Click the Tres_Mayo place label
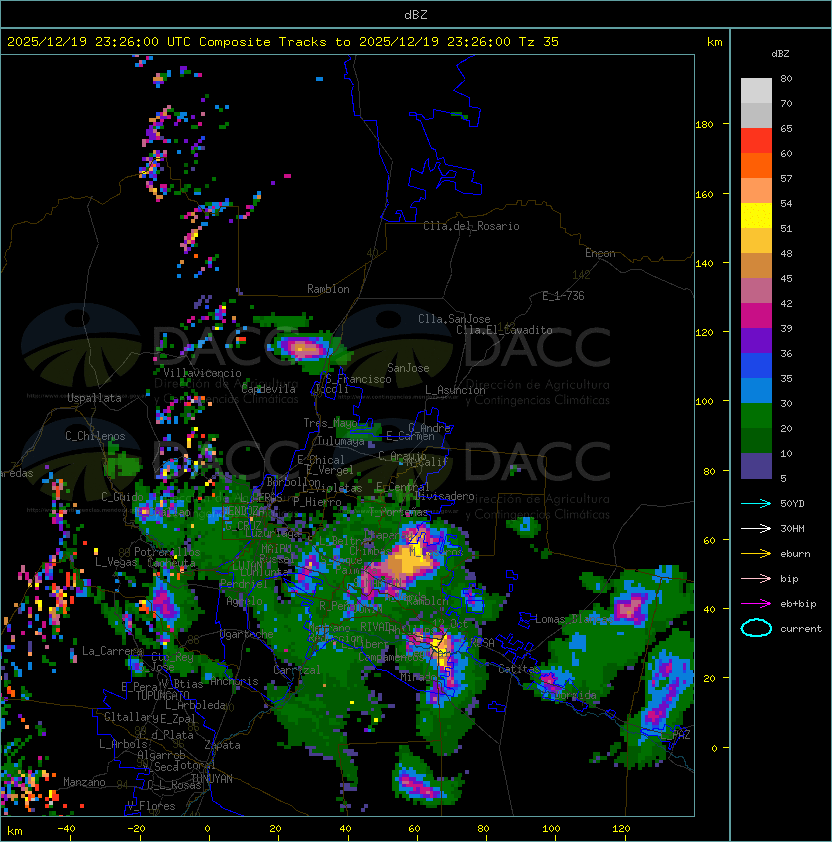Image resolution: width=832 pixels, height=842 pixels. pos(330,423)
